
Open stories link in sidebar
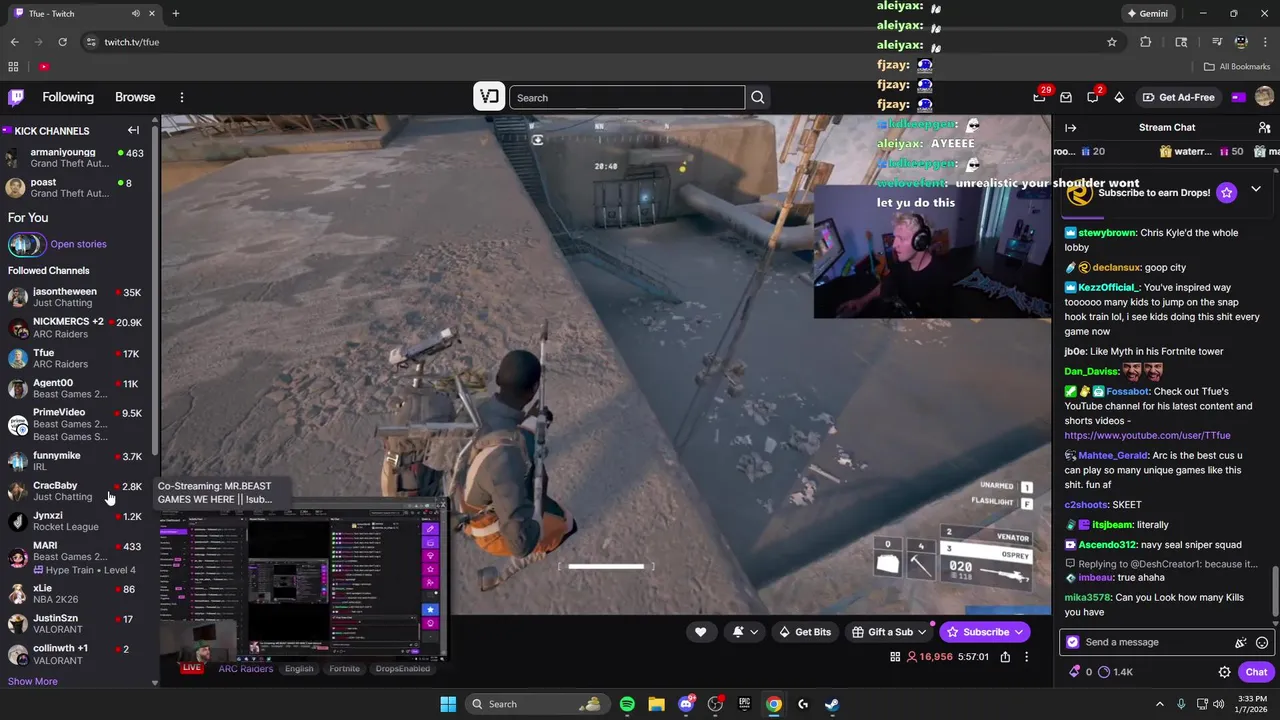78,244
